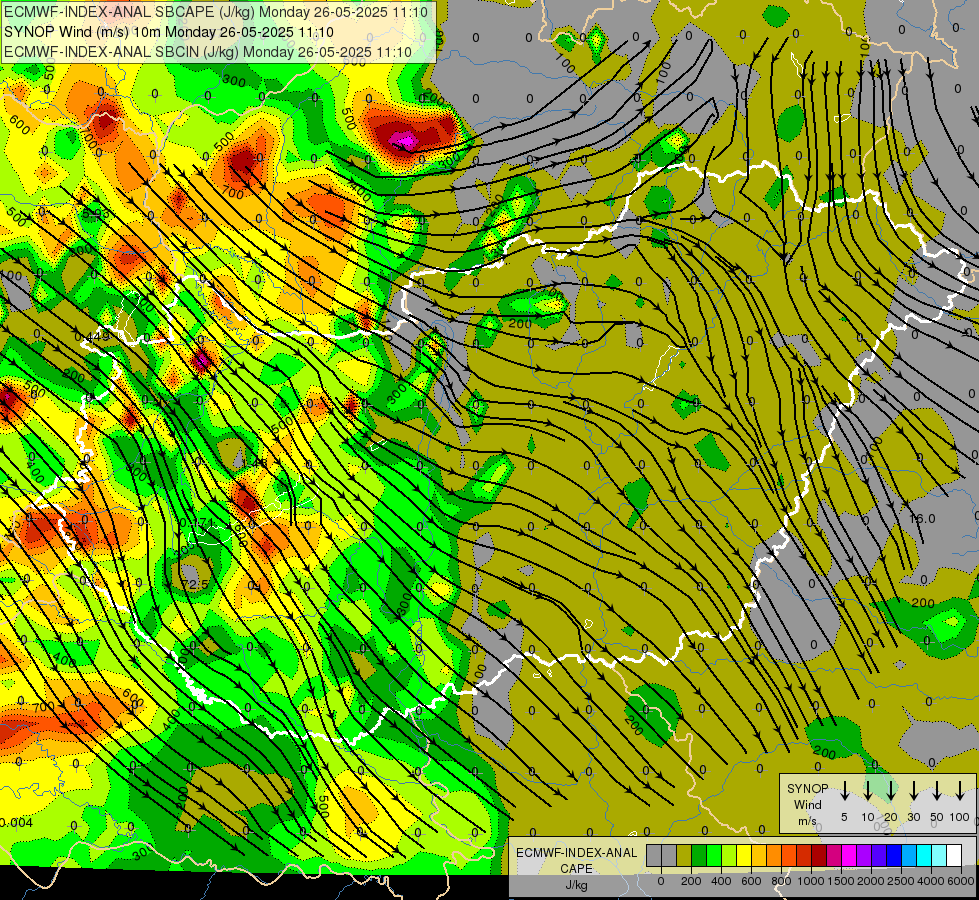Click the '2000' tick label on CAPE scale

coord(871,881)
